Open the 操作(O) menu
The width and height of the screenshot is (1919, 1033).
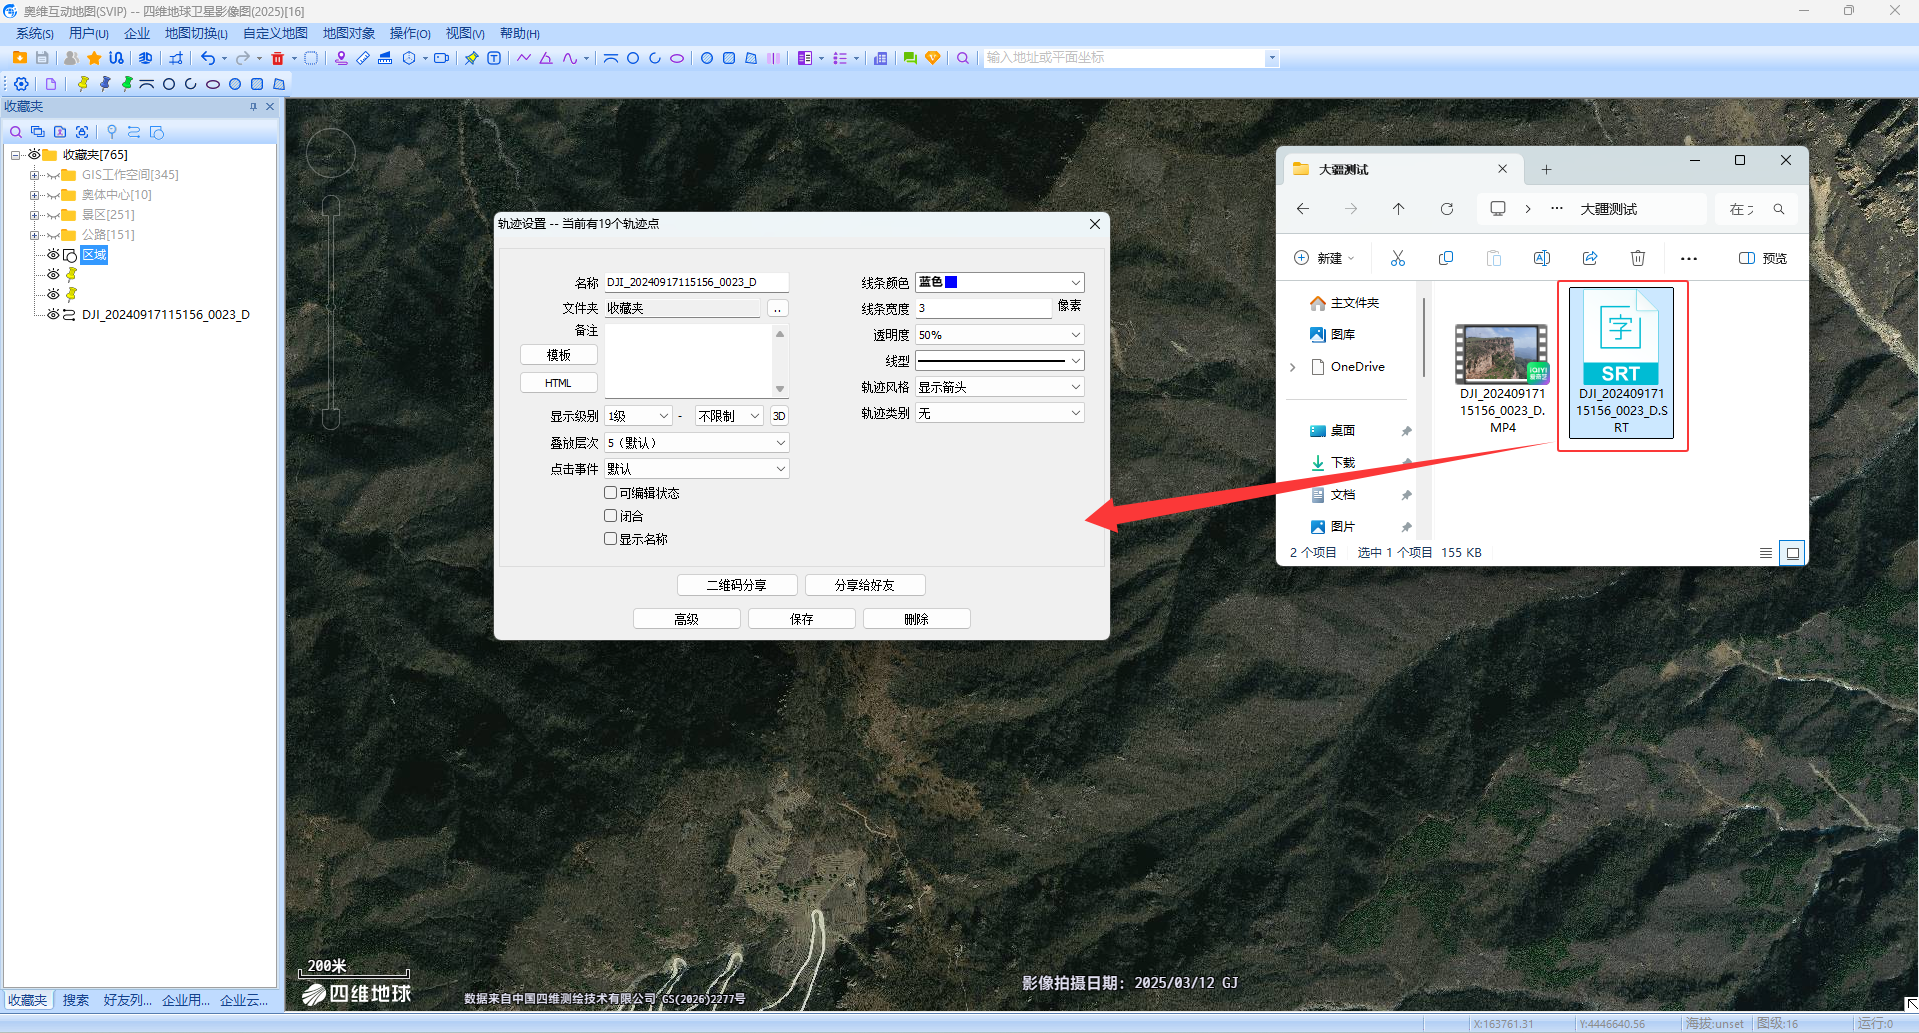[410, 34]
